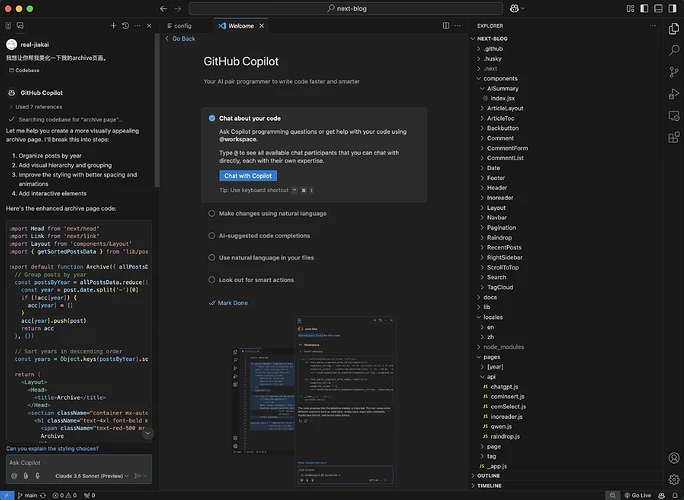The width and height of the screenshot is (684, 500).
Task: Expand the OUTLINE section
Action: 488,476
